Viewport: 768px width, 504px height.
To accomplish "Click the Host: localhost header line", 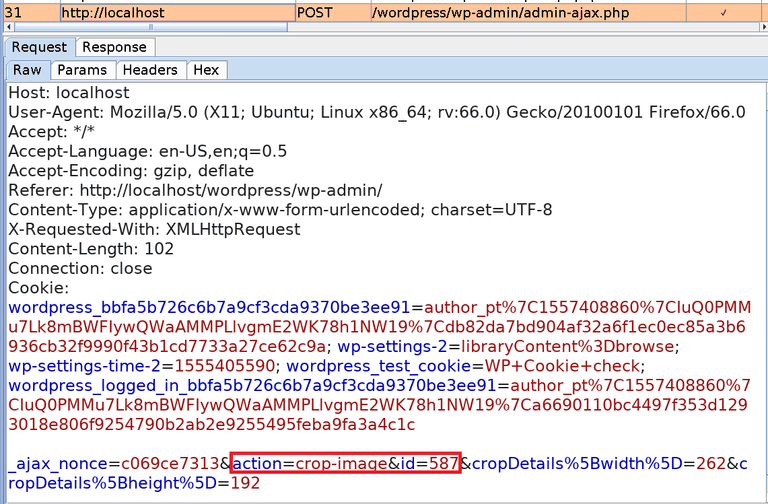I will point(69,93).
